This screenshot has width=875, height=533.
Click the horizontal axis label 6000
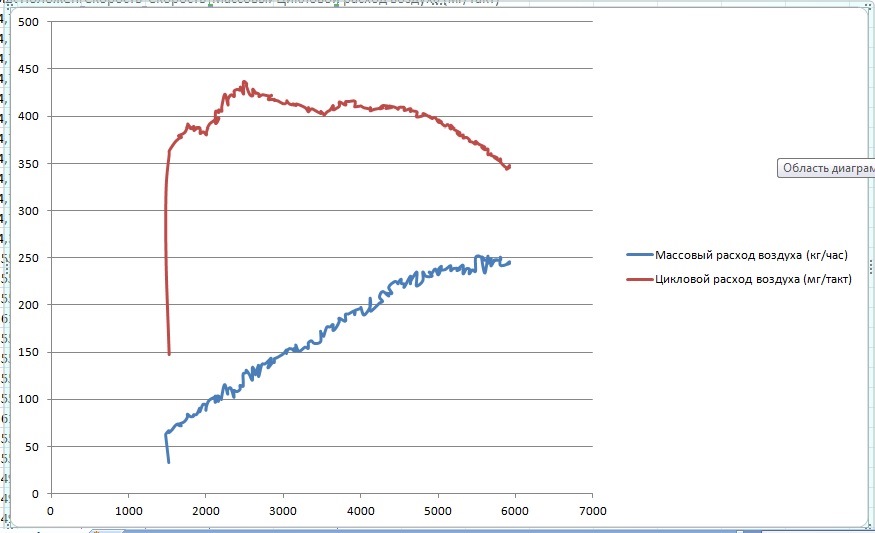point(515,511)
